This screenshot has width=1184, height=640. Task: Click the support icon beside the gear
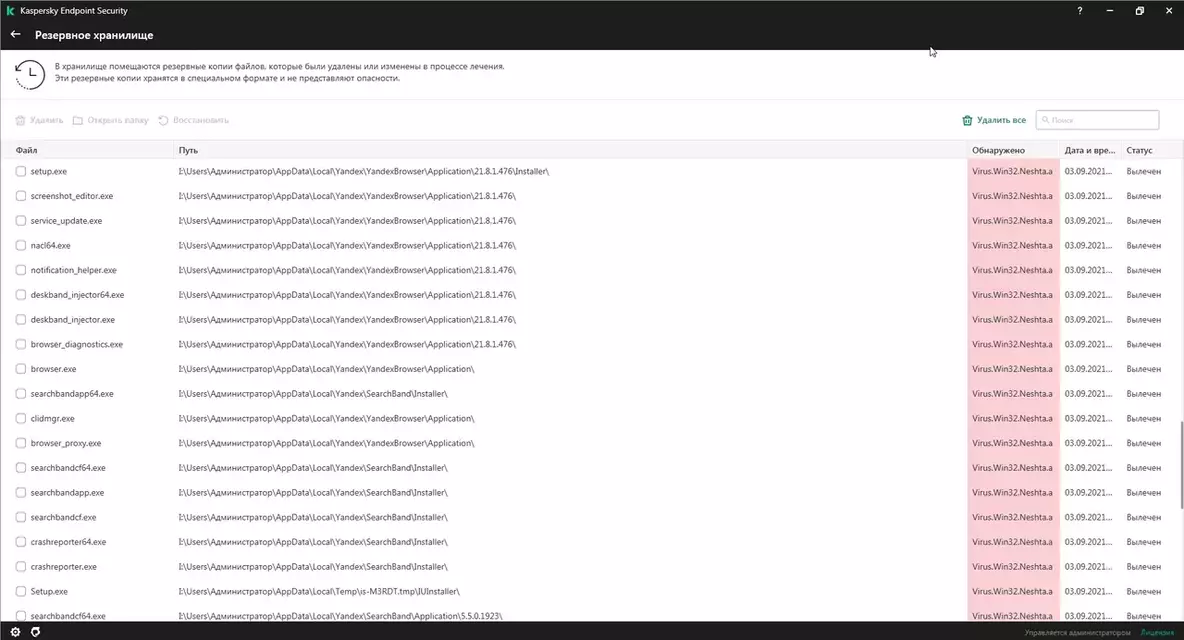pyautogui.click(x=35, y=632)
